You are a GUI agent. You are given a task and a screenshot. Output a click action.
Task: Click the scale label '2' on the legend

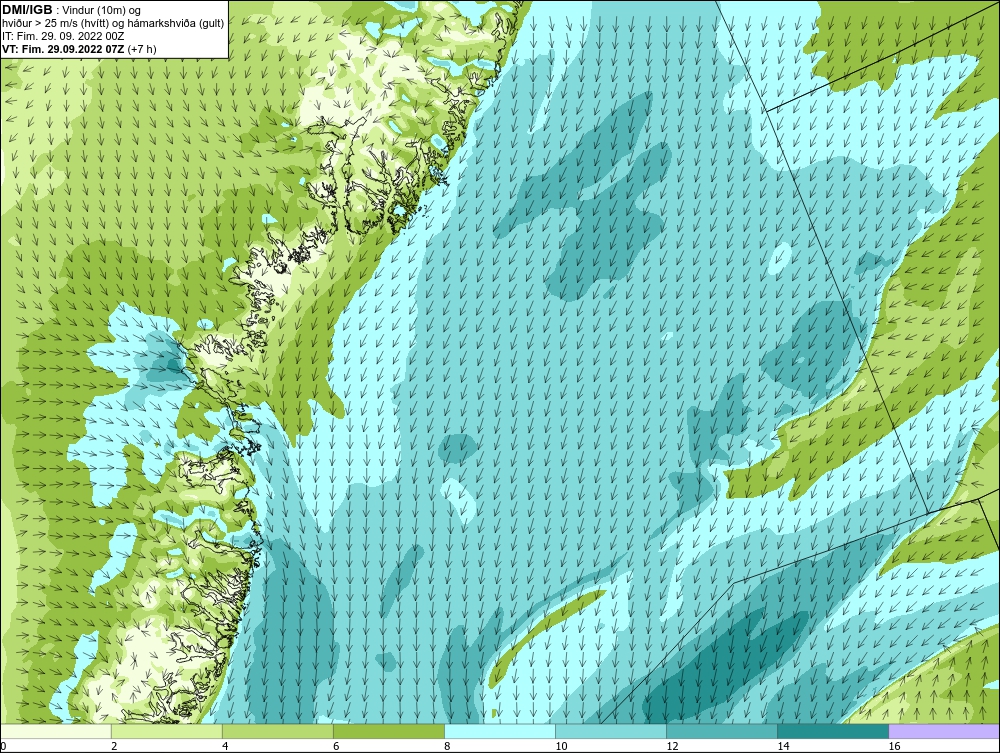(x=114, y=747)
